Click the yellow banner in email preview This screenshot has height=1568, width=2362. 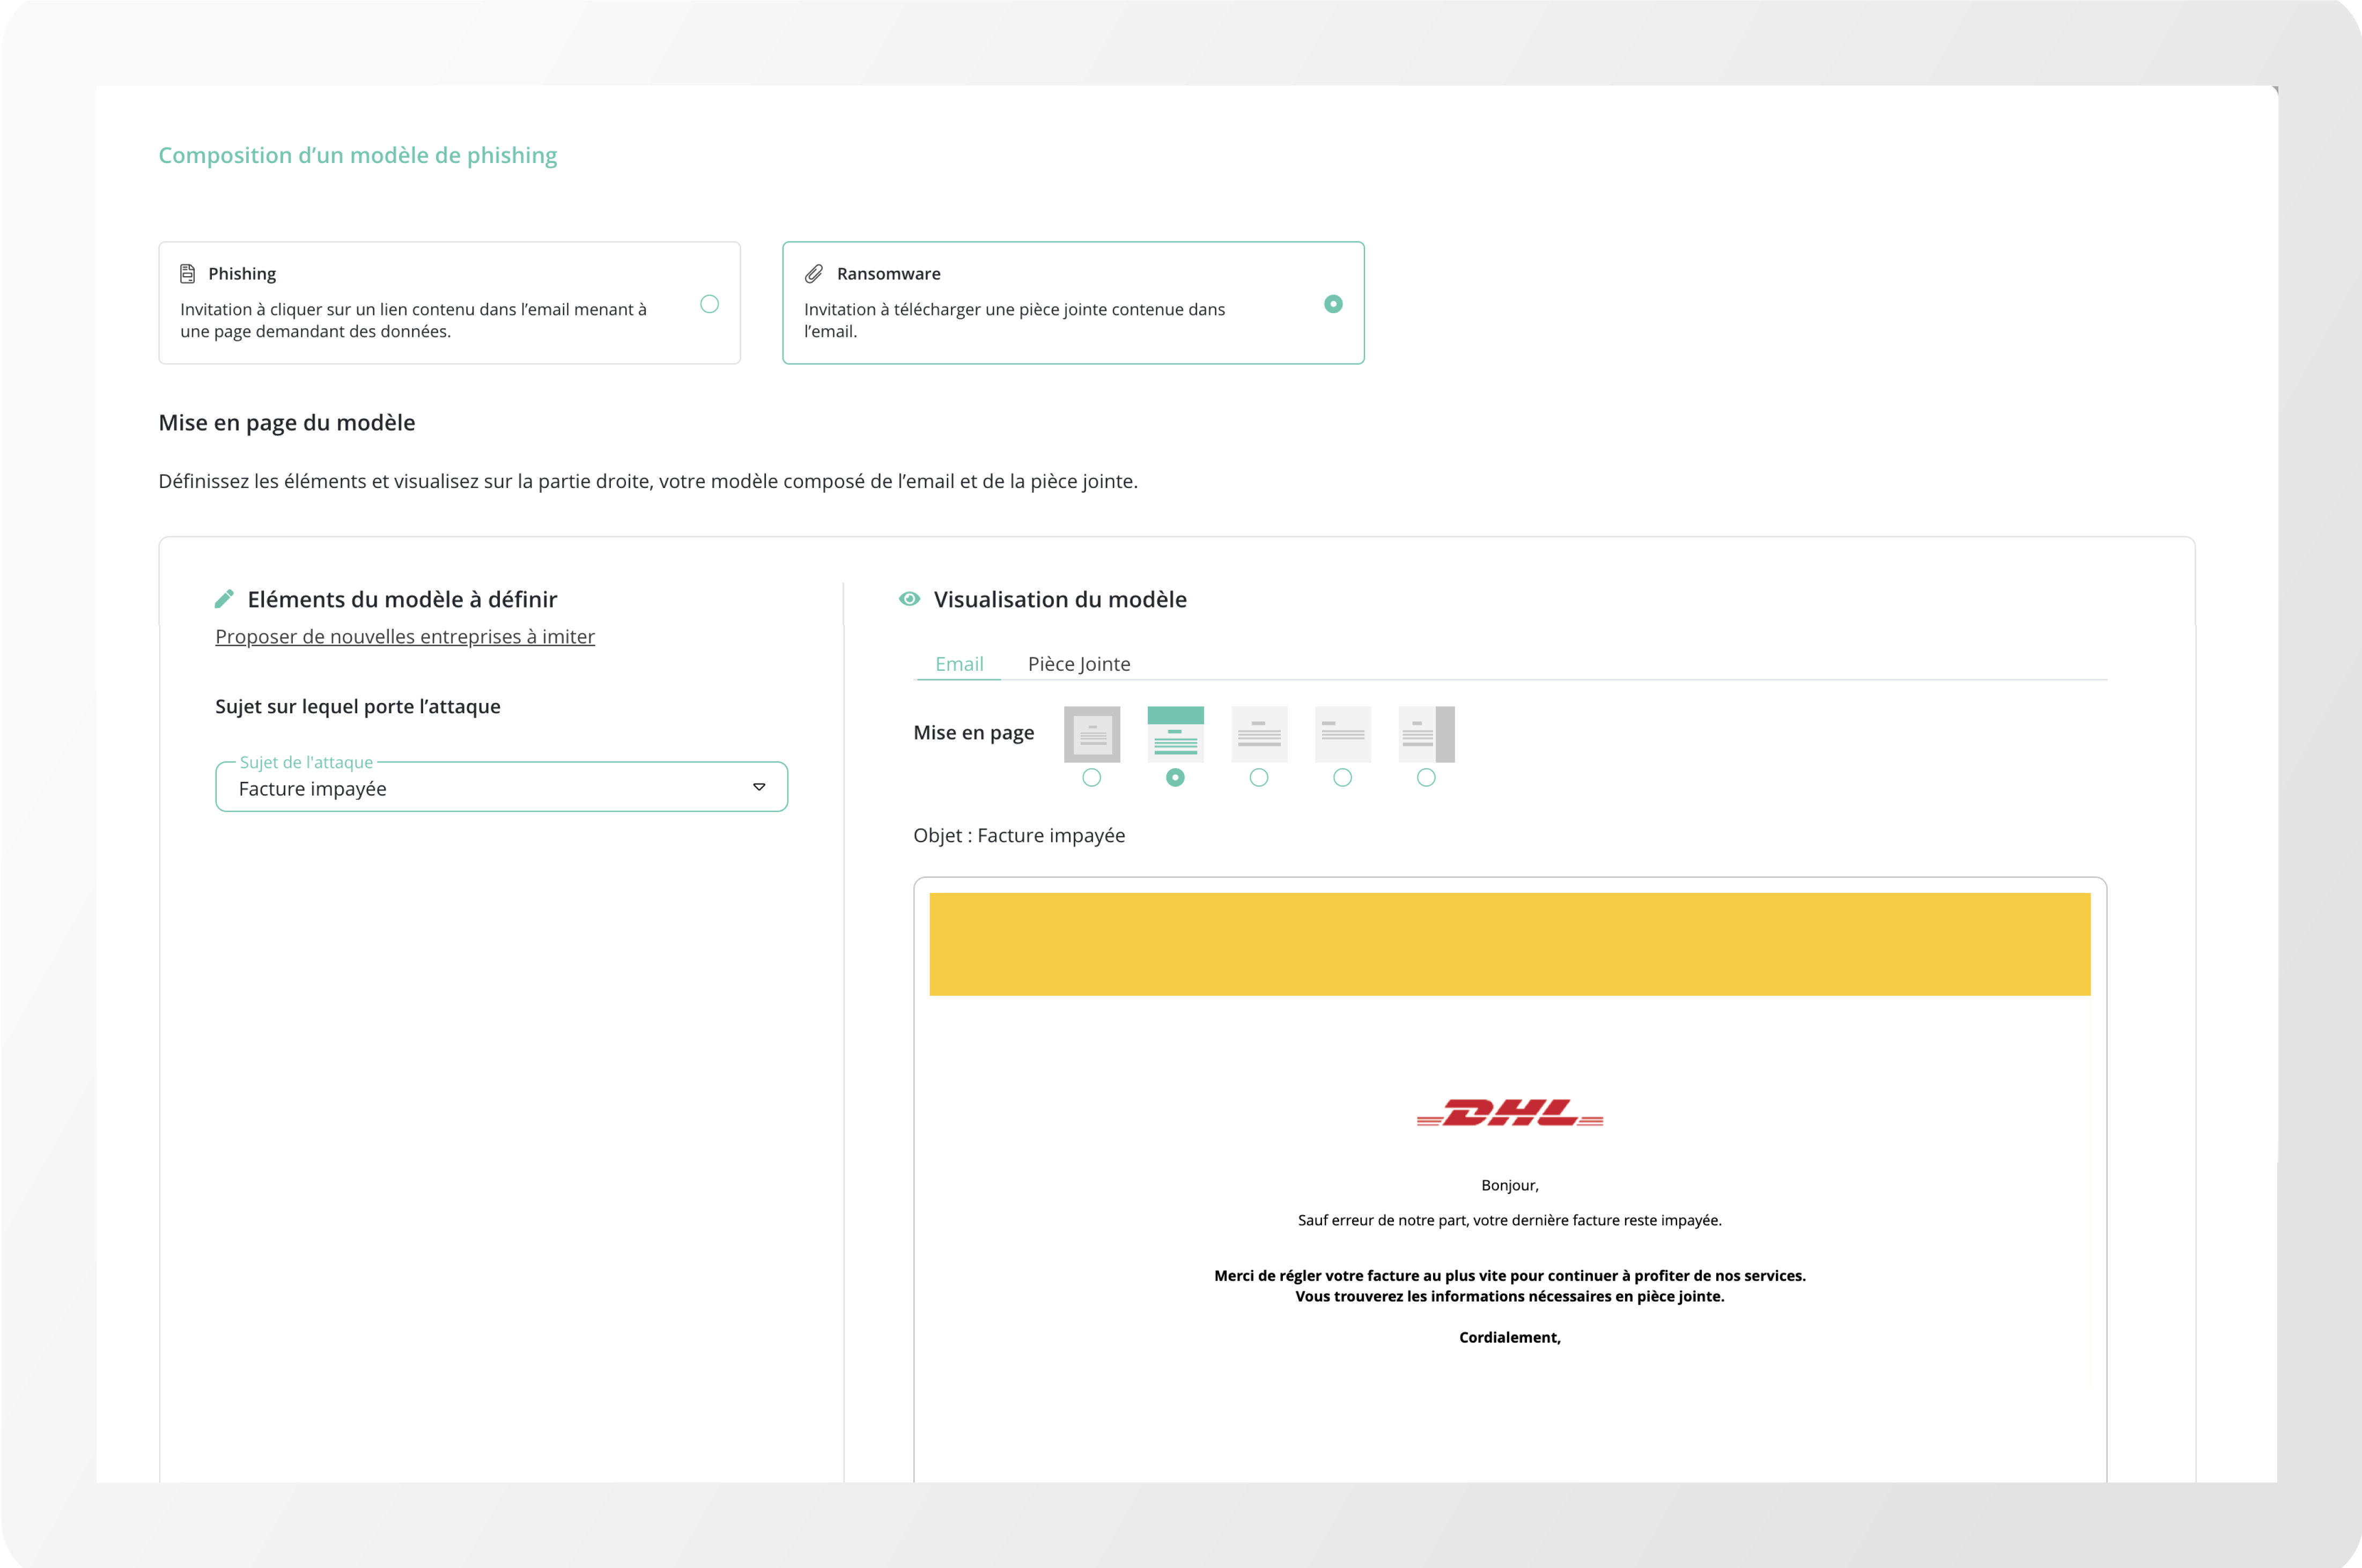pos(1509,944)
